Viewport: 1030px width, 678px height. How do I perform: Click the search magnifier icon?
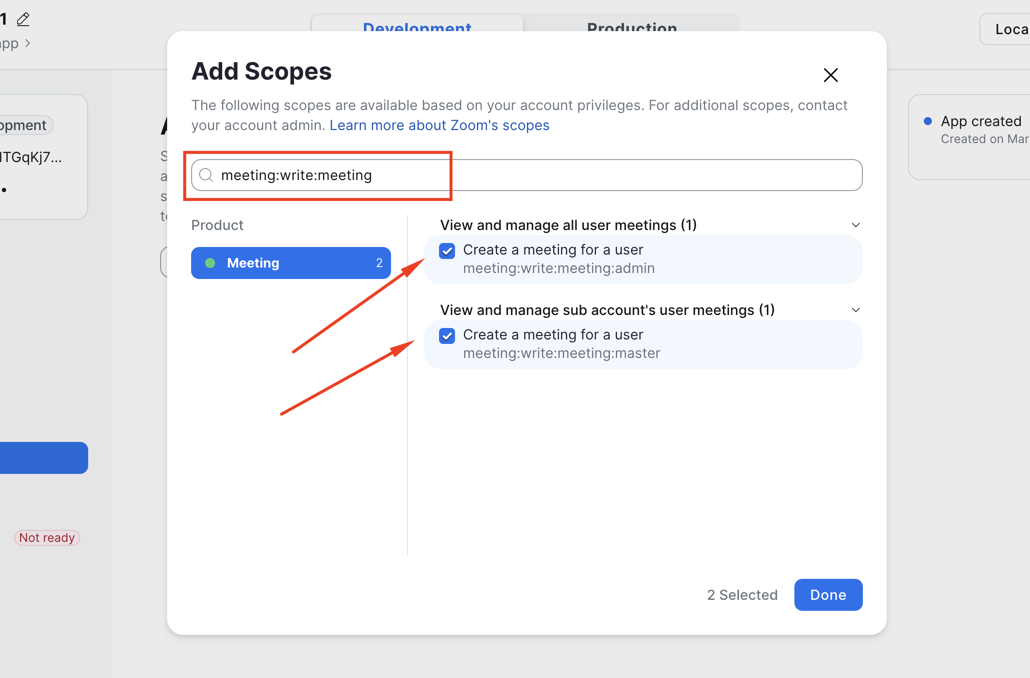click(206, 175)
